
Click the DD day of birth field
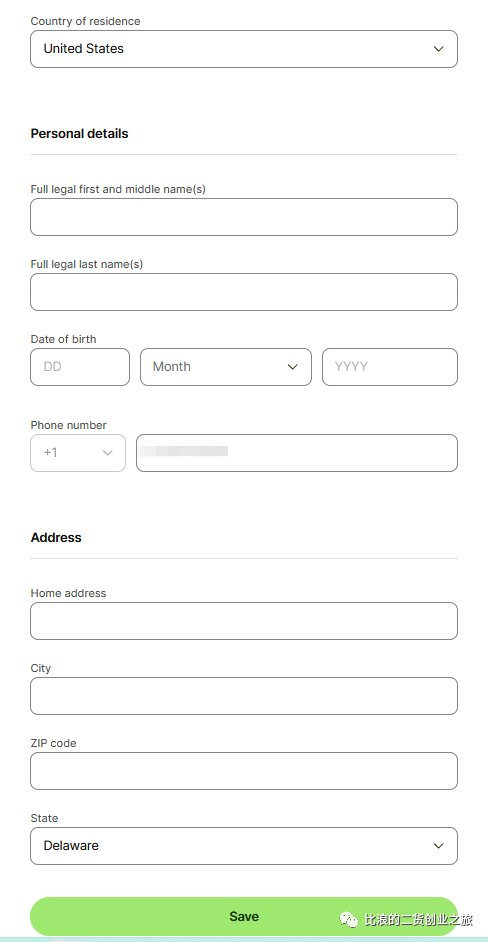click(80, 367)
